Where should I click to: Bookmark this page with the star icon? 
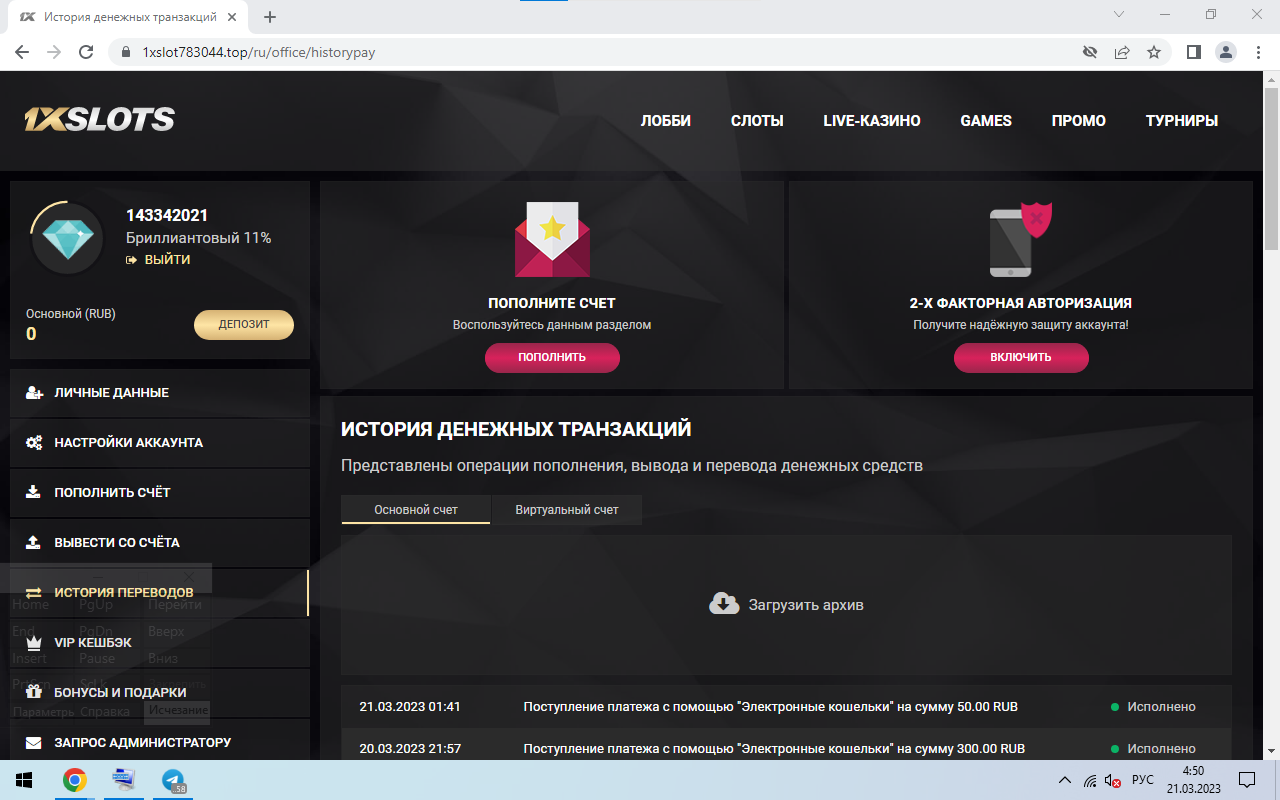tap(1154, 52)
